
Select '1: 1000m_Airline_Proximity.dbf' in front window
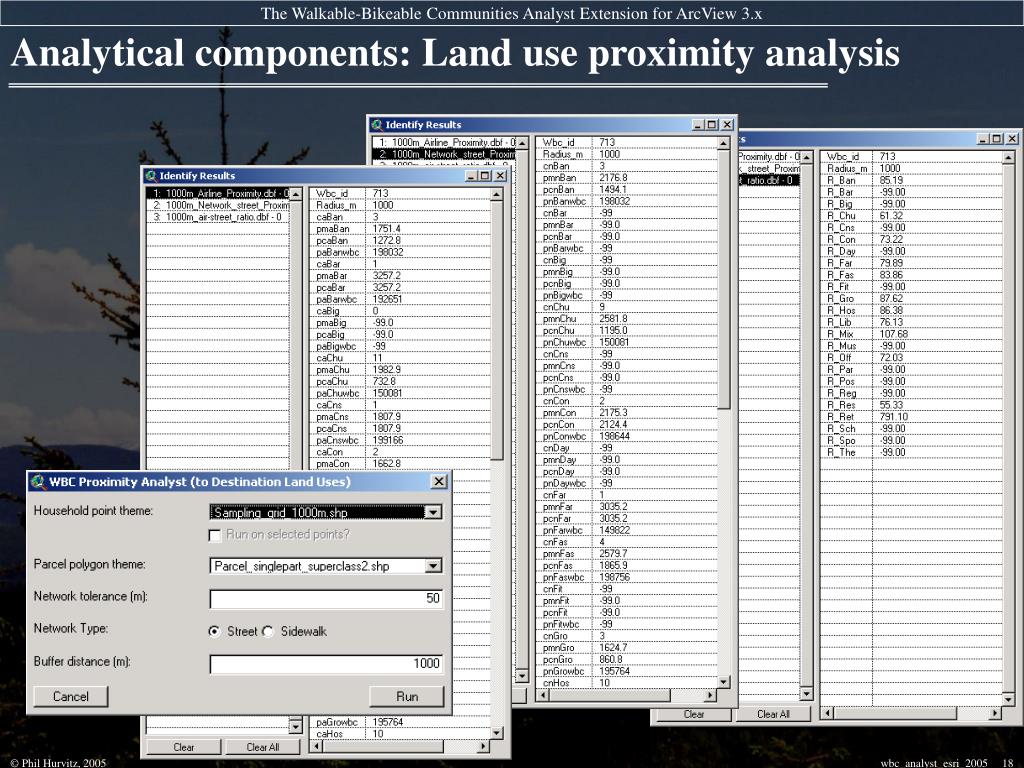[x=217, y=194]
